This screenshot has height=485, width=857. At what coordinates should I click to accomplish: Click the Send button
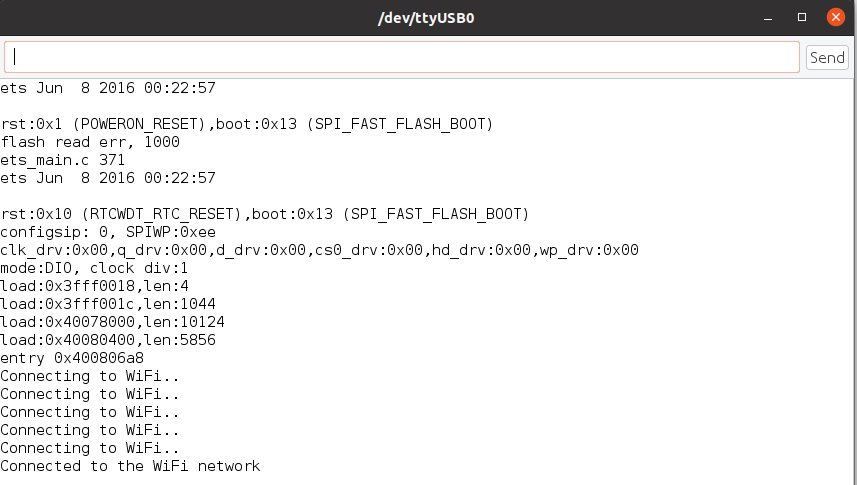point(827,57)
